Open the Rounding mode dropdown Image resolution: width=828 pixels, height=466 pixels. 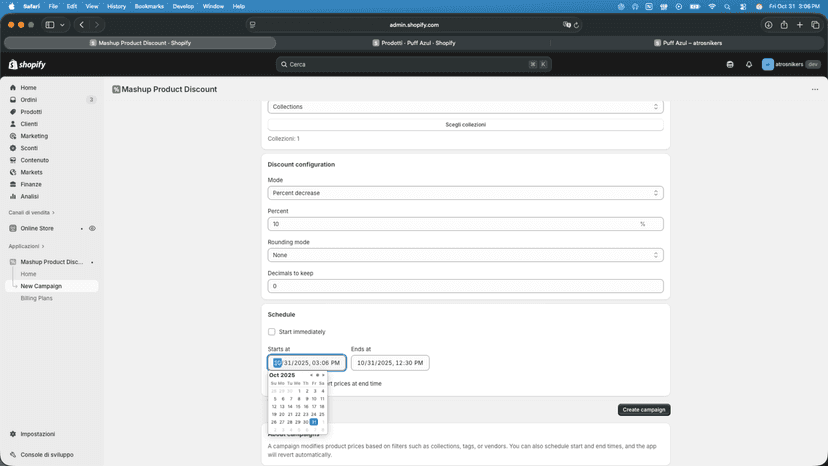465,255
